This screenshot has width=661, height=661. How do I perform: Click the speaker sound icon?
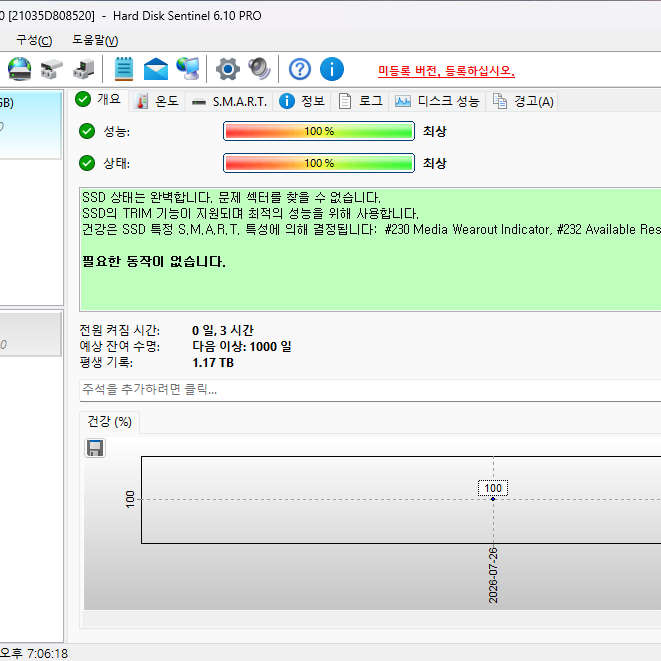[x=259, y=69]
